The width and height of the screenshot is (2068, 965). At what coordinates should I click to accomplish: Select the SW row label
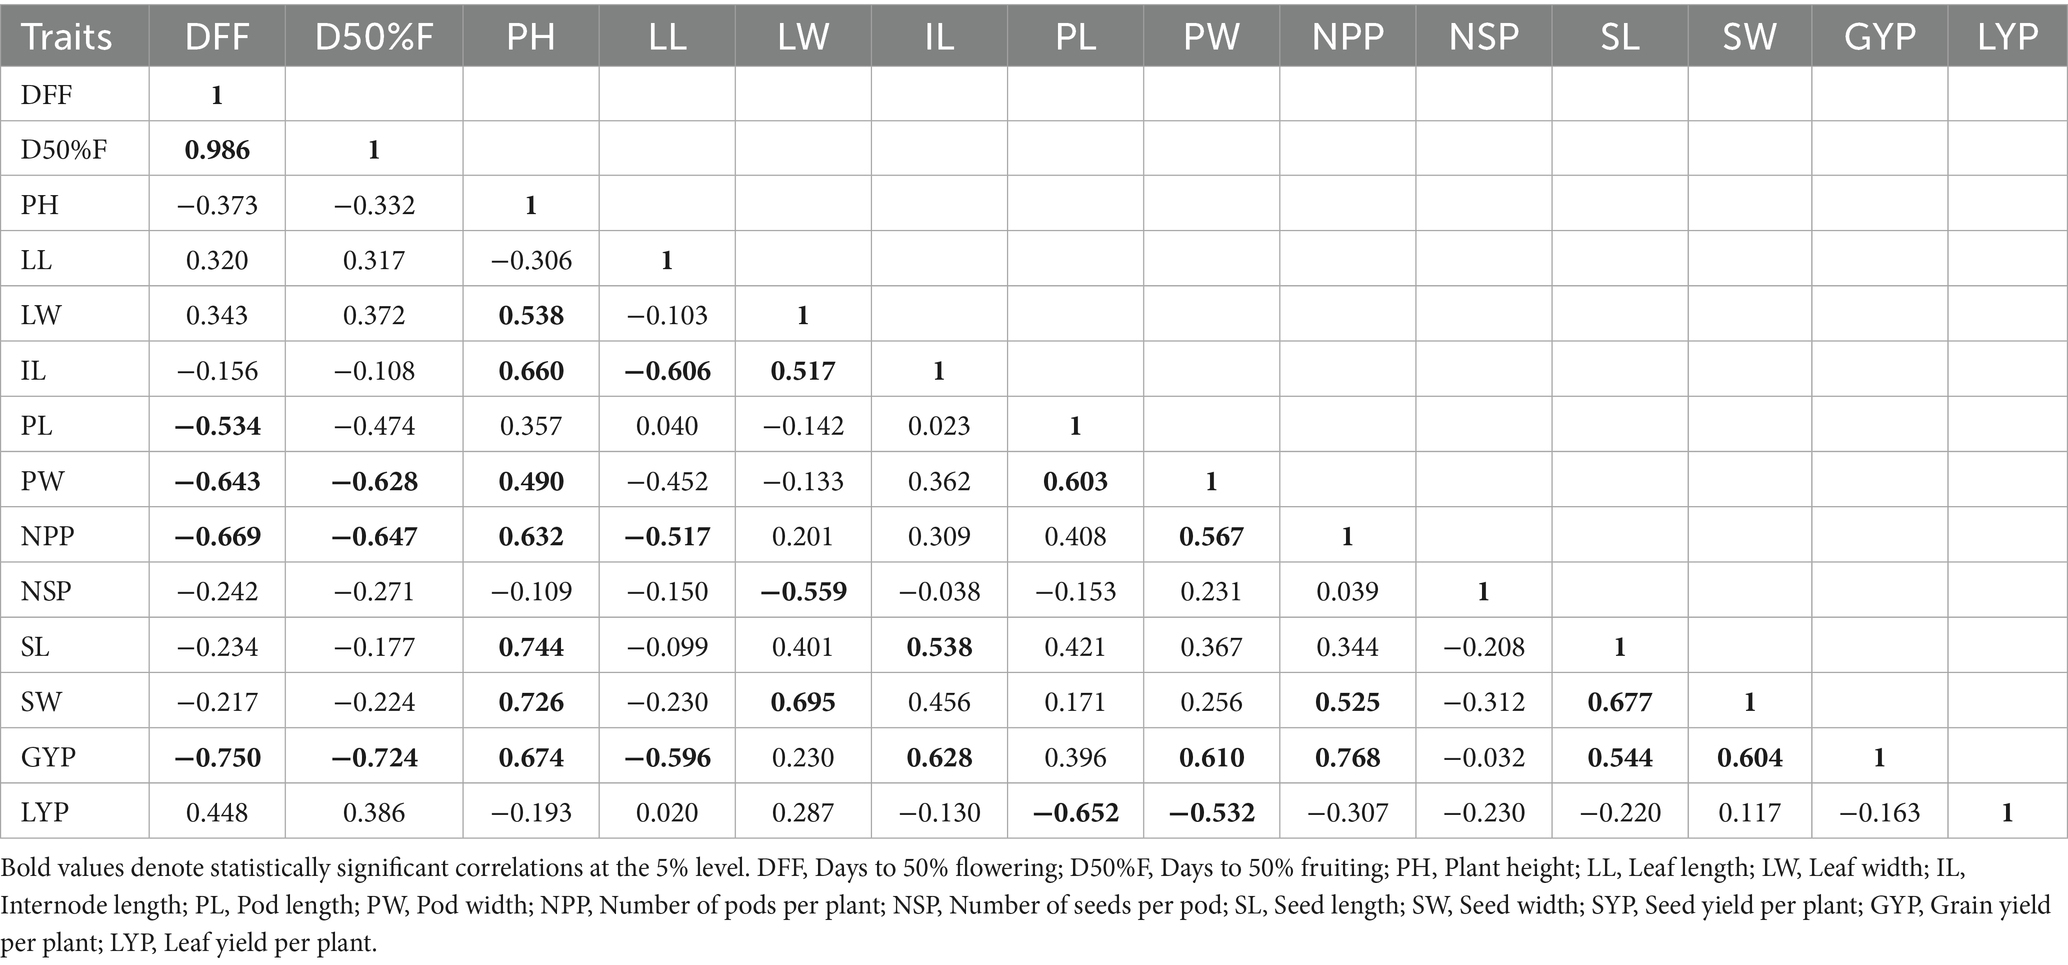[x=41, y=702]
